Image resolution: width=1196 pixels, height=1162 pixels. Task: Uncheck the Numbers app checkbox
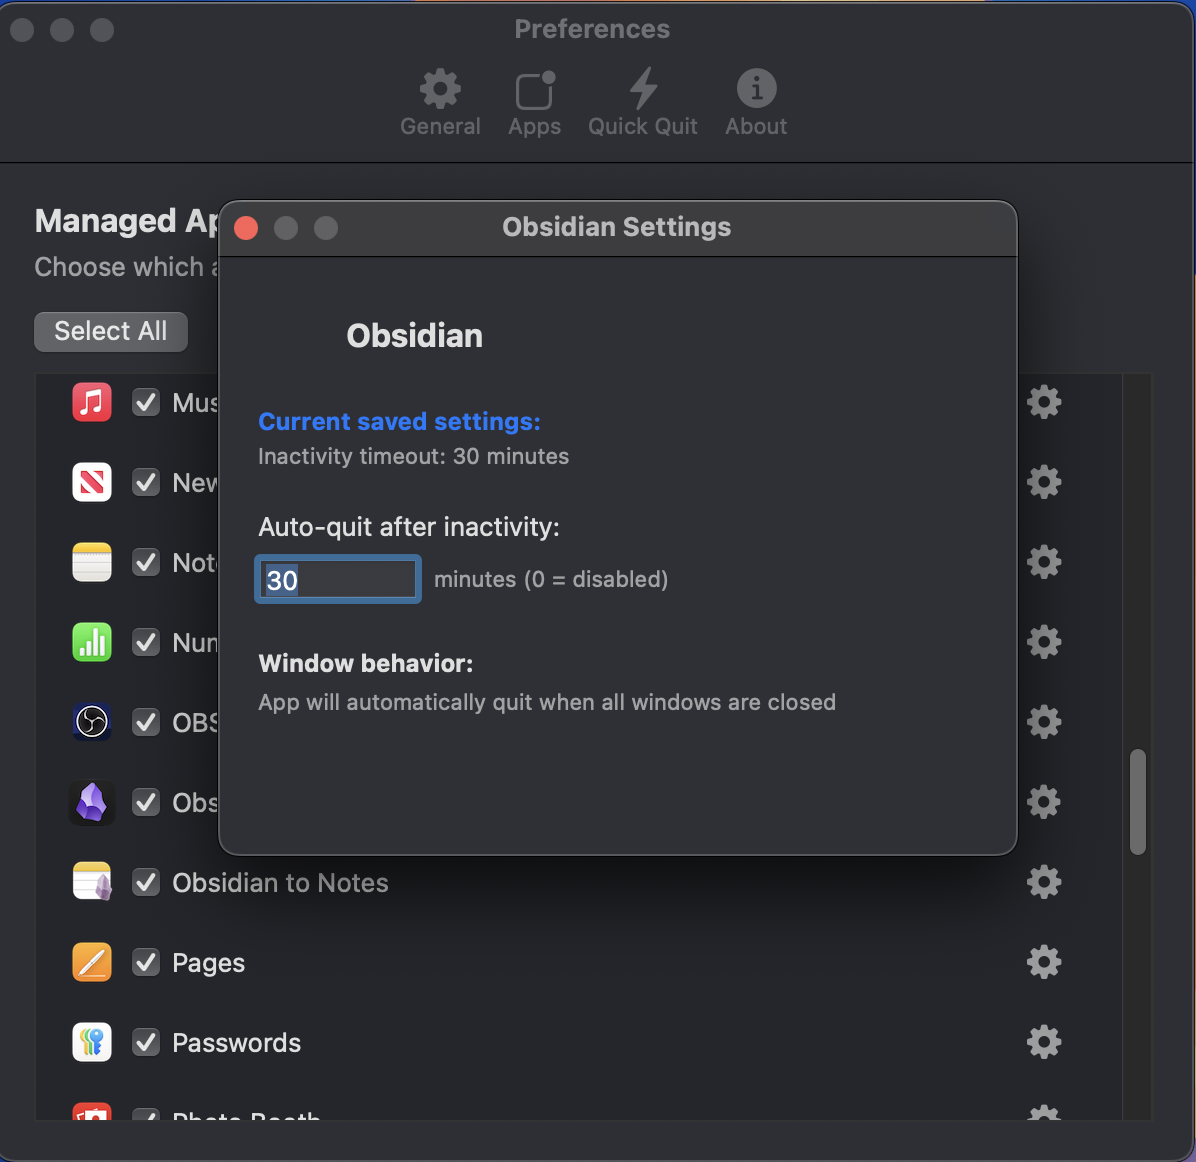click(146, 642)
